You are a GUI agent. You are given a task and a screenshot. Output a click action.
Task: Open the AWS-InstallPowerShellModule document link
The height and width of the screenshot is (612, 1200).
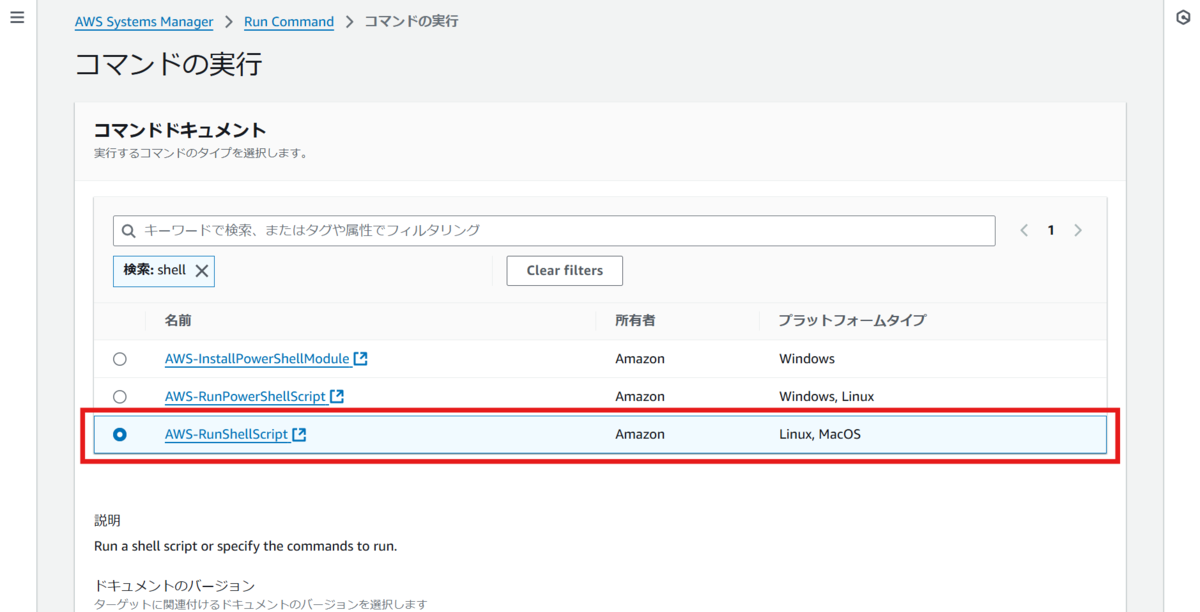(x=257, y=358)
